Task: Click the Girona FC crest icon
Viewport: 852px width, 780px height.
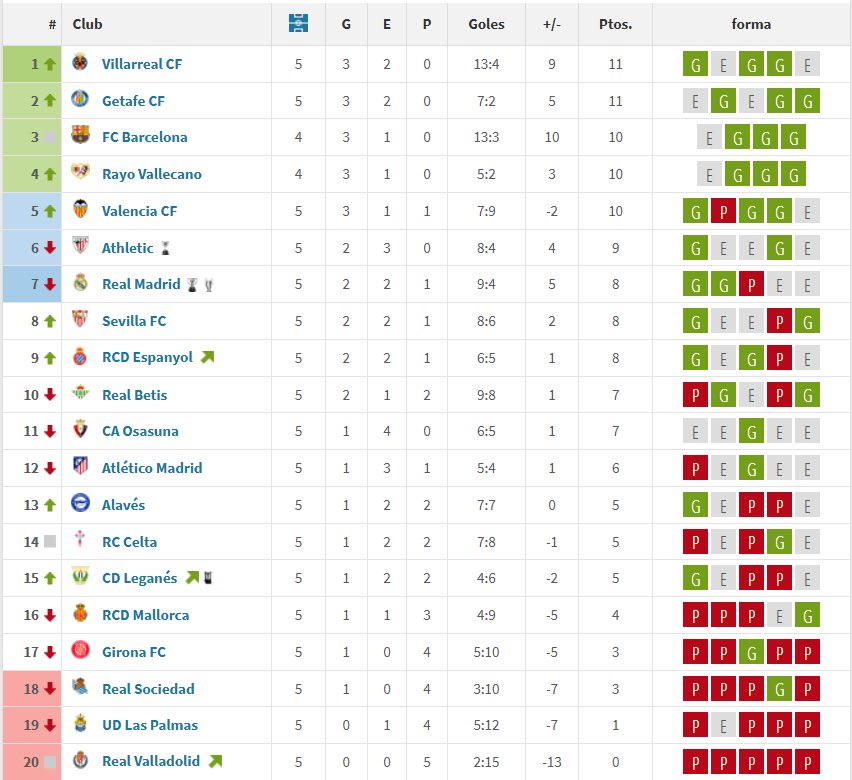Action: click(x=80, y=652)
